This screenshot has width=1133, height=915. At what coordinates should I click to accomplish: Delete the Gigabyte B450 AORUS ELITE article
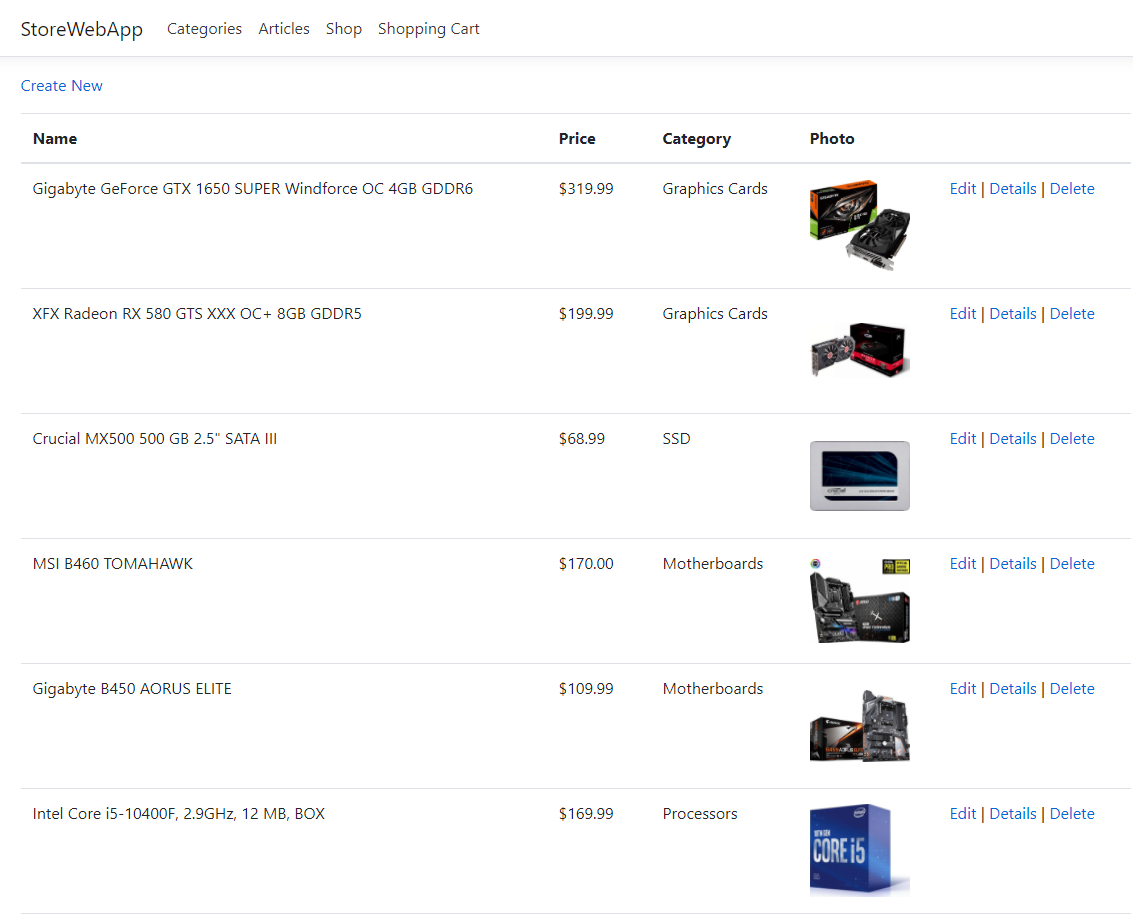(1072, 689)
